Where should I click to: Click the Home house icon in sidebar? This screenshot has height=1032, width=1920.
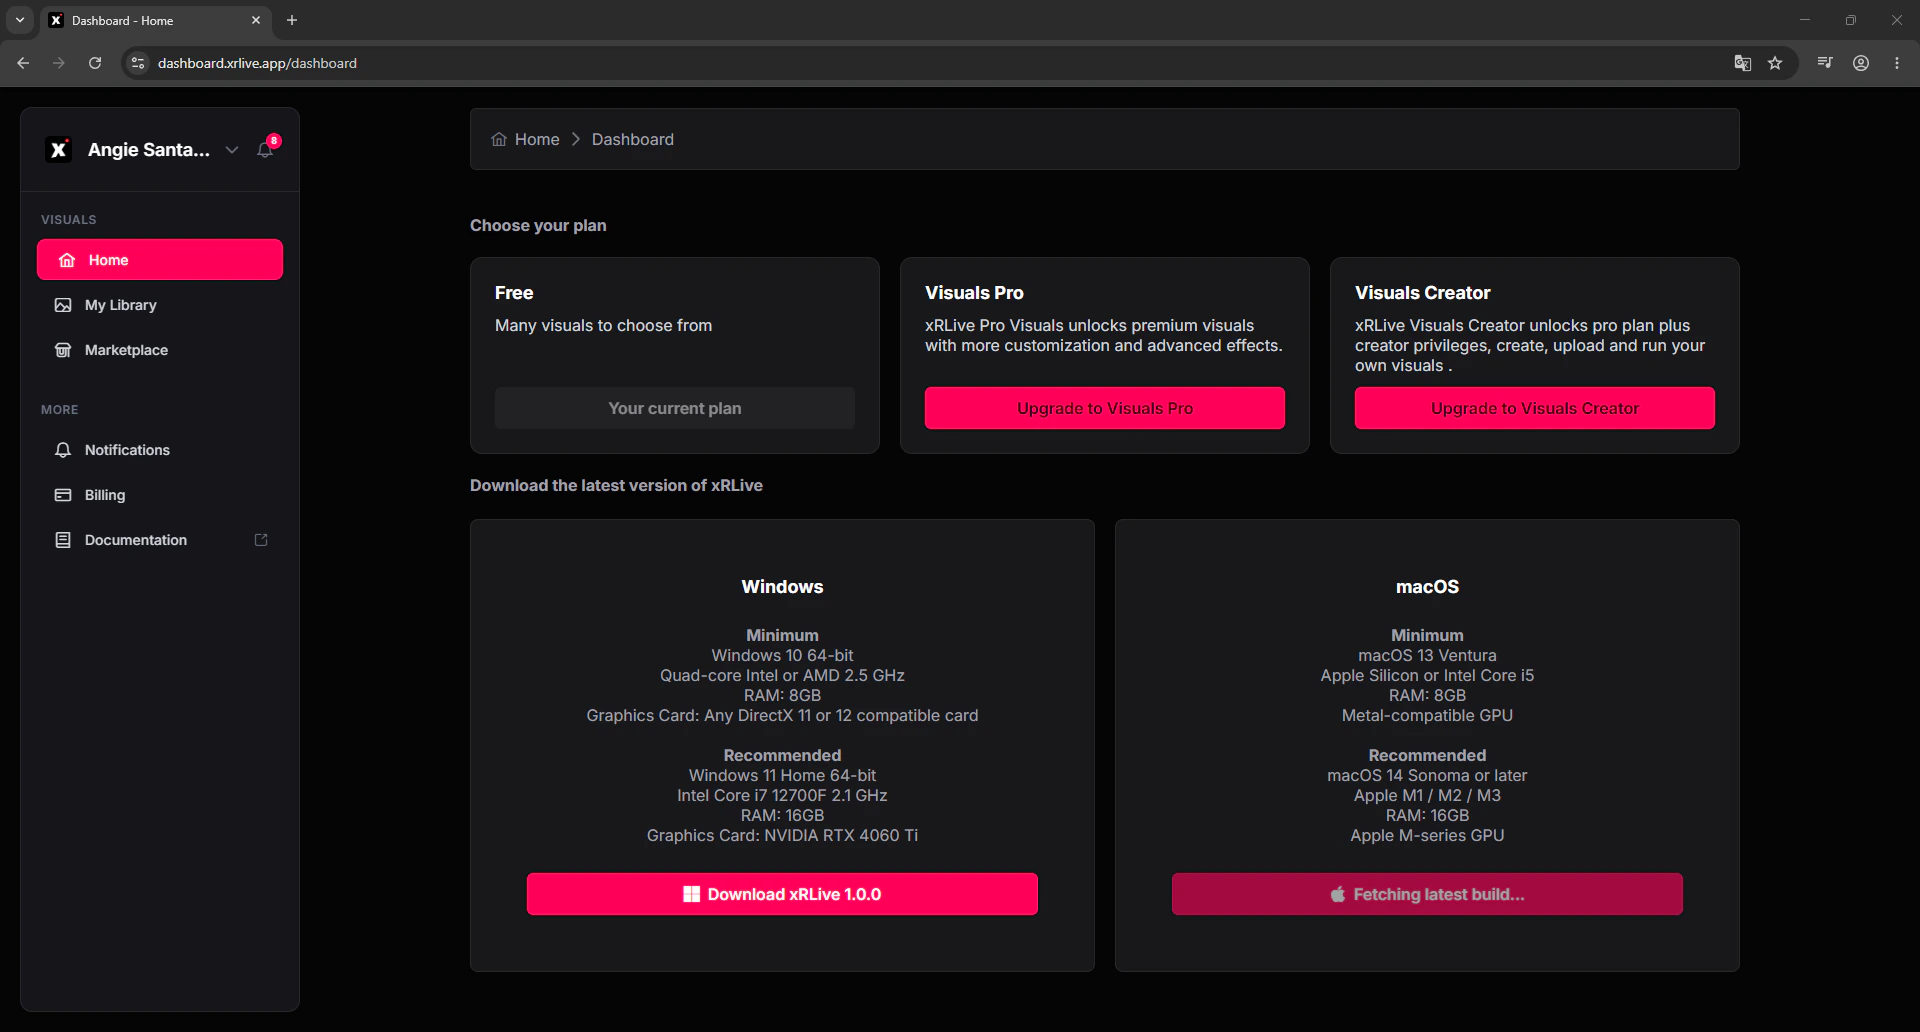67,260
